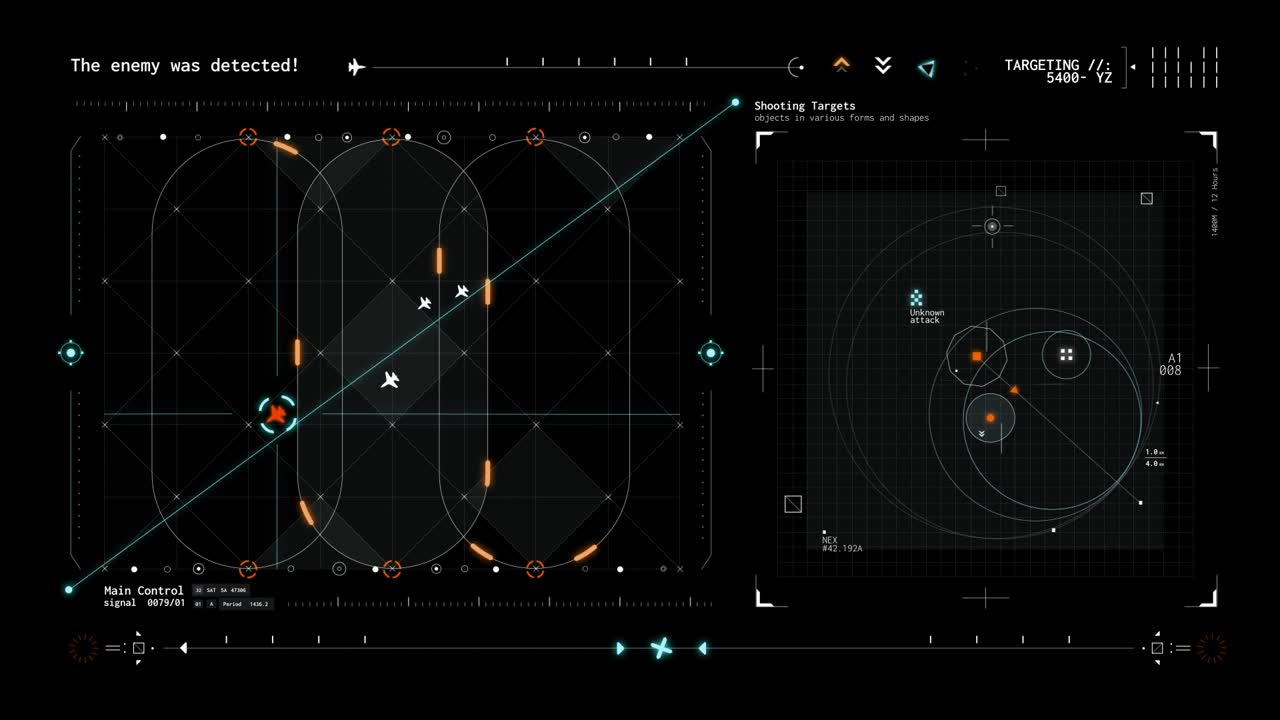Click the half-circle end of the top slider
This screenshot has height=720, width=1280.
coord(795,67)
